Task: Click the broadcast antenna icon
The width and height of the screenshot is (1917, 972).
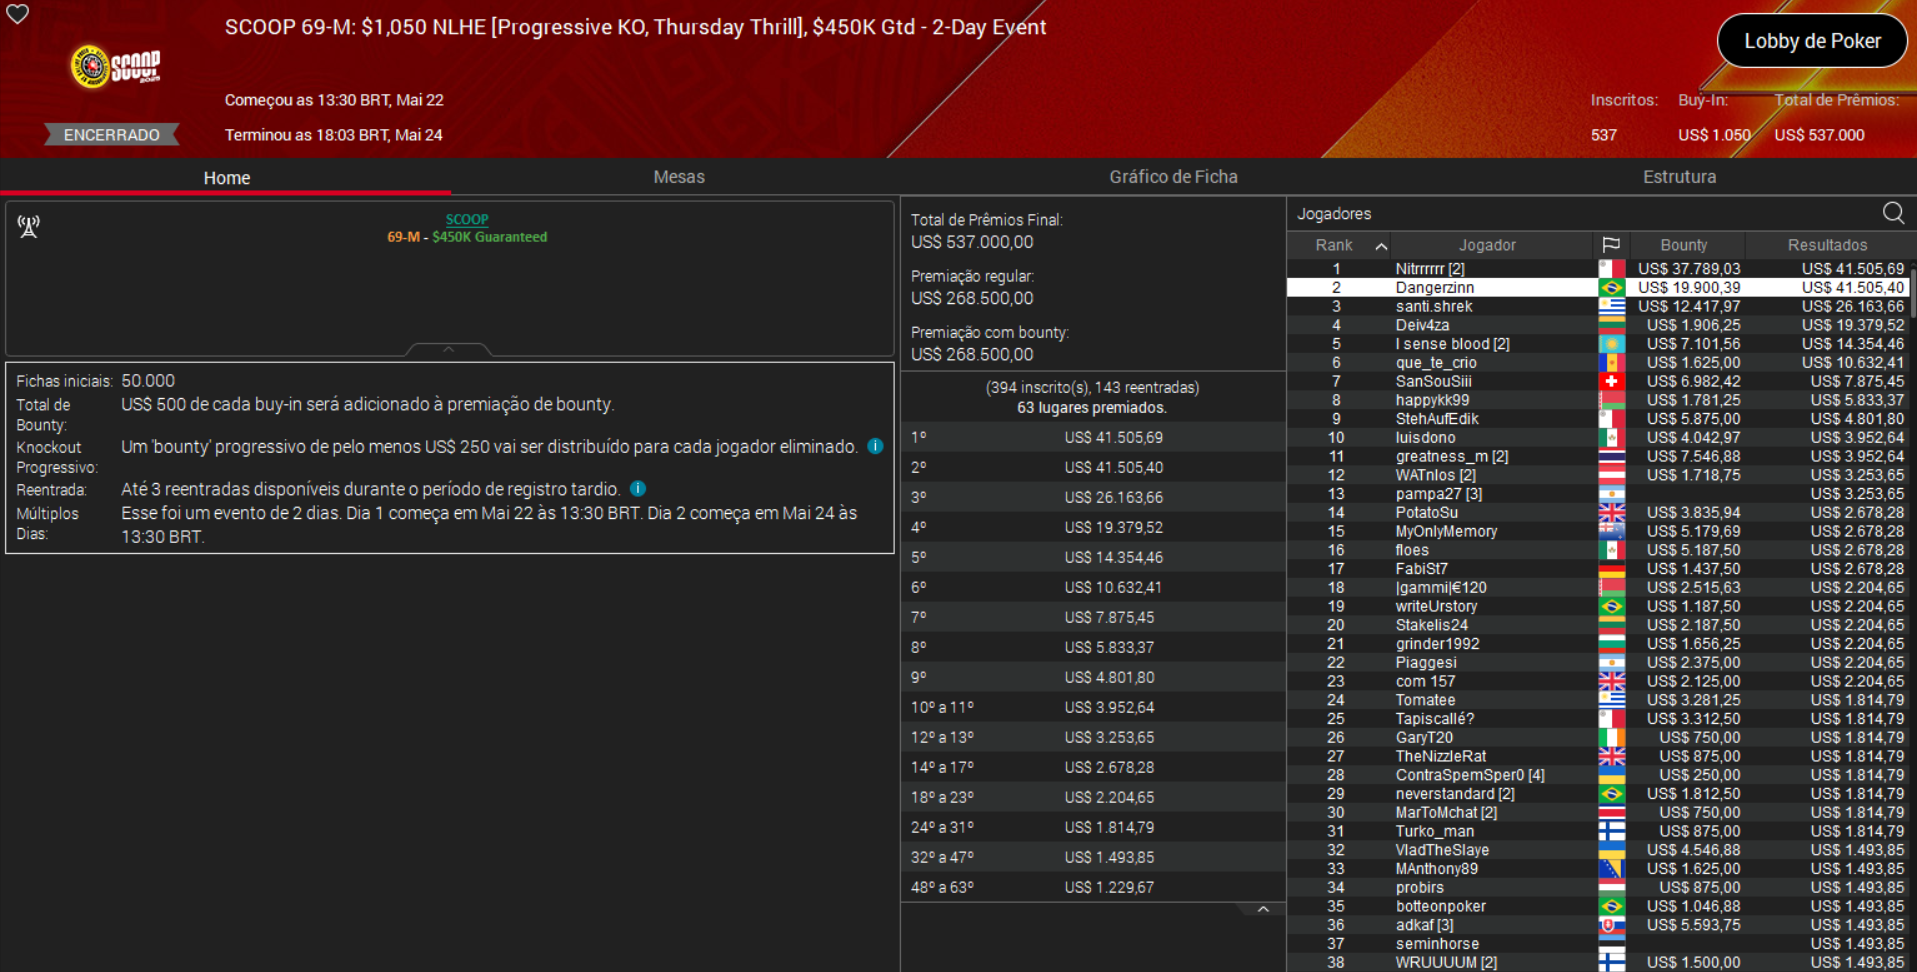Action: (29, 227)
